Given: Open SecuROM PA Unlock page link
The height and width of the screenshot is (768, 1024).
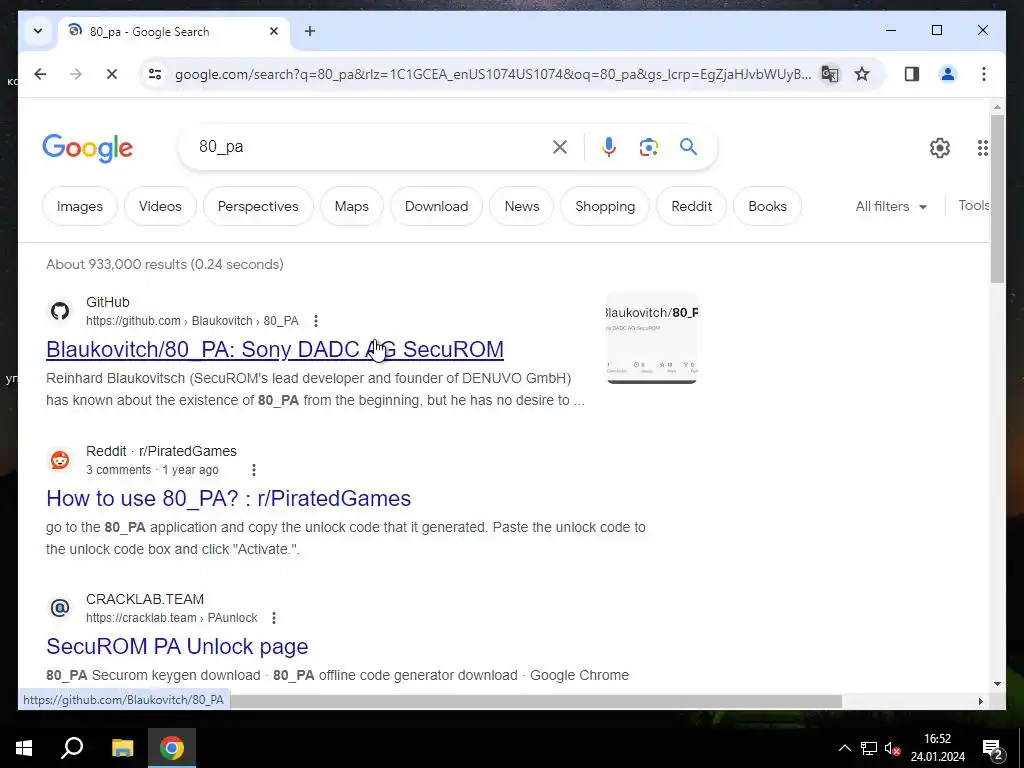Looking at the screenshot, I should 177,647.
